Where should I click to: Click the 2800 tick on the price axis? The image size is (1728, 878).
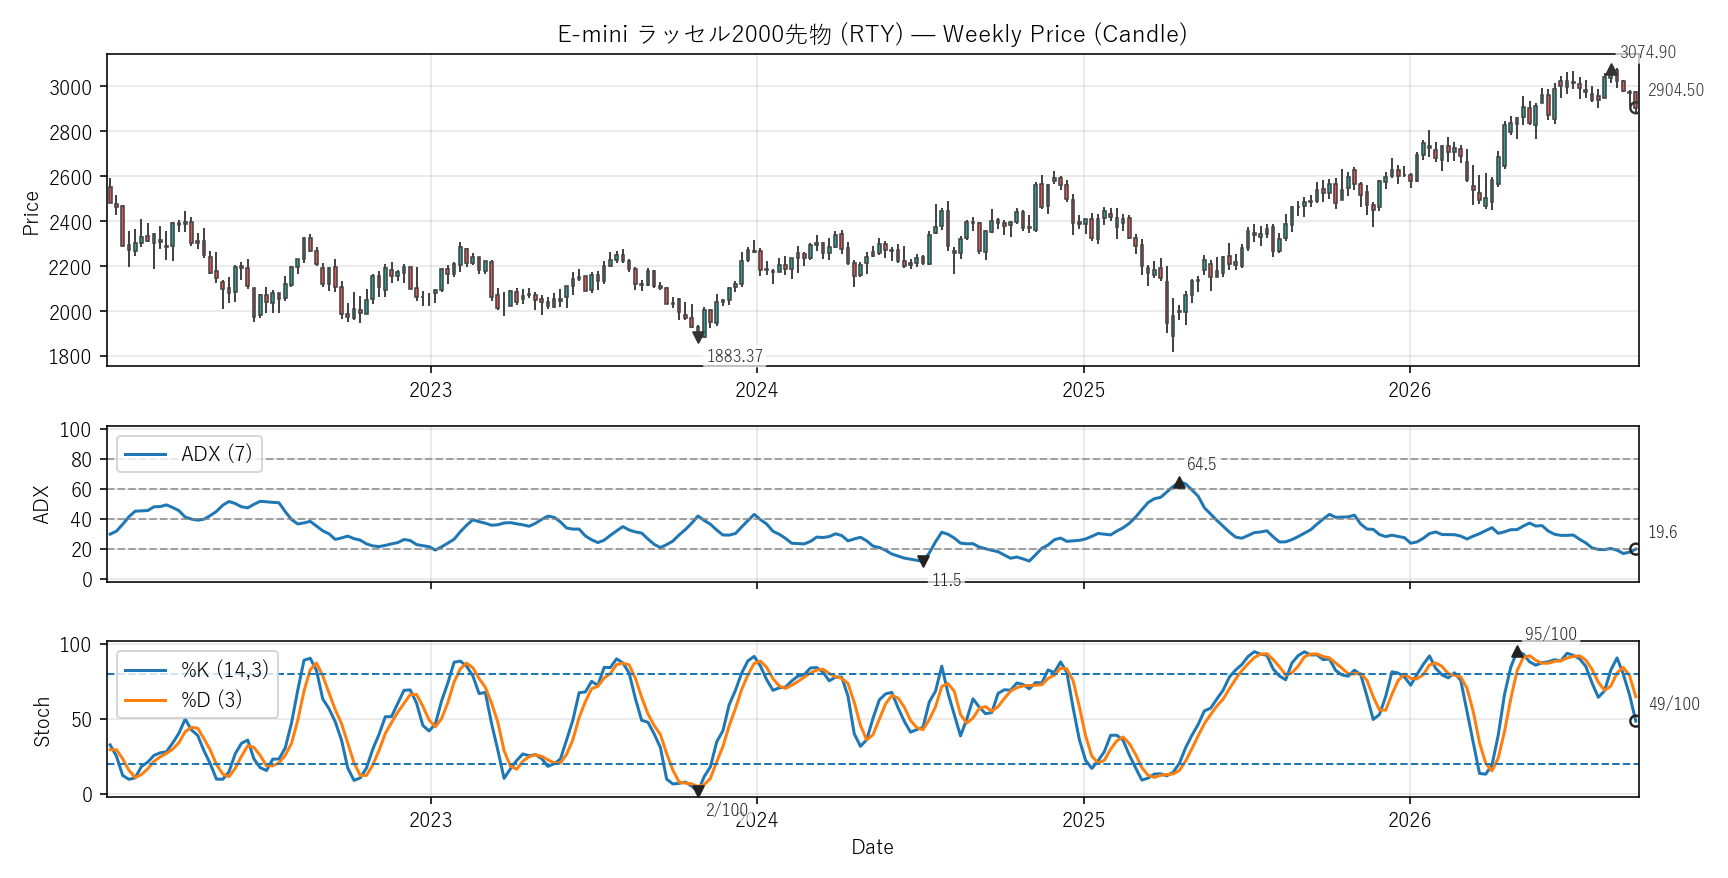71,133
